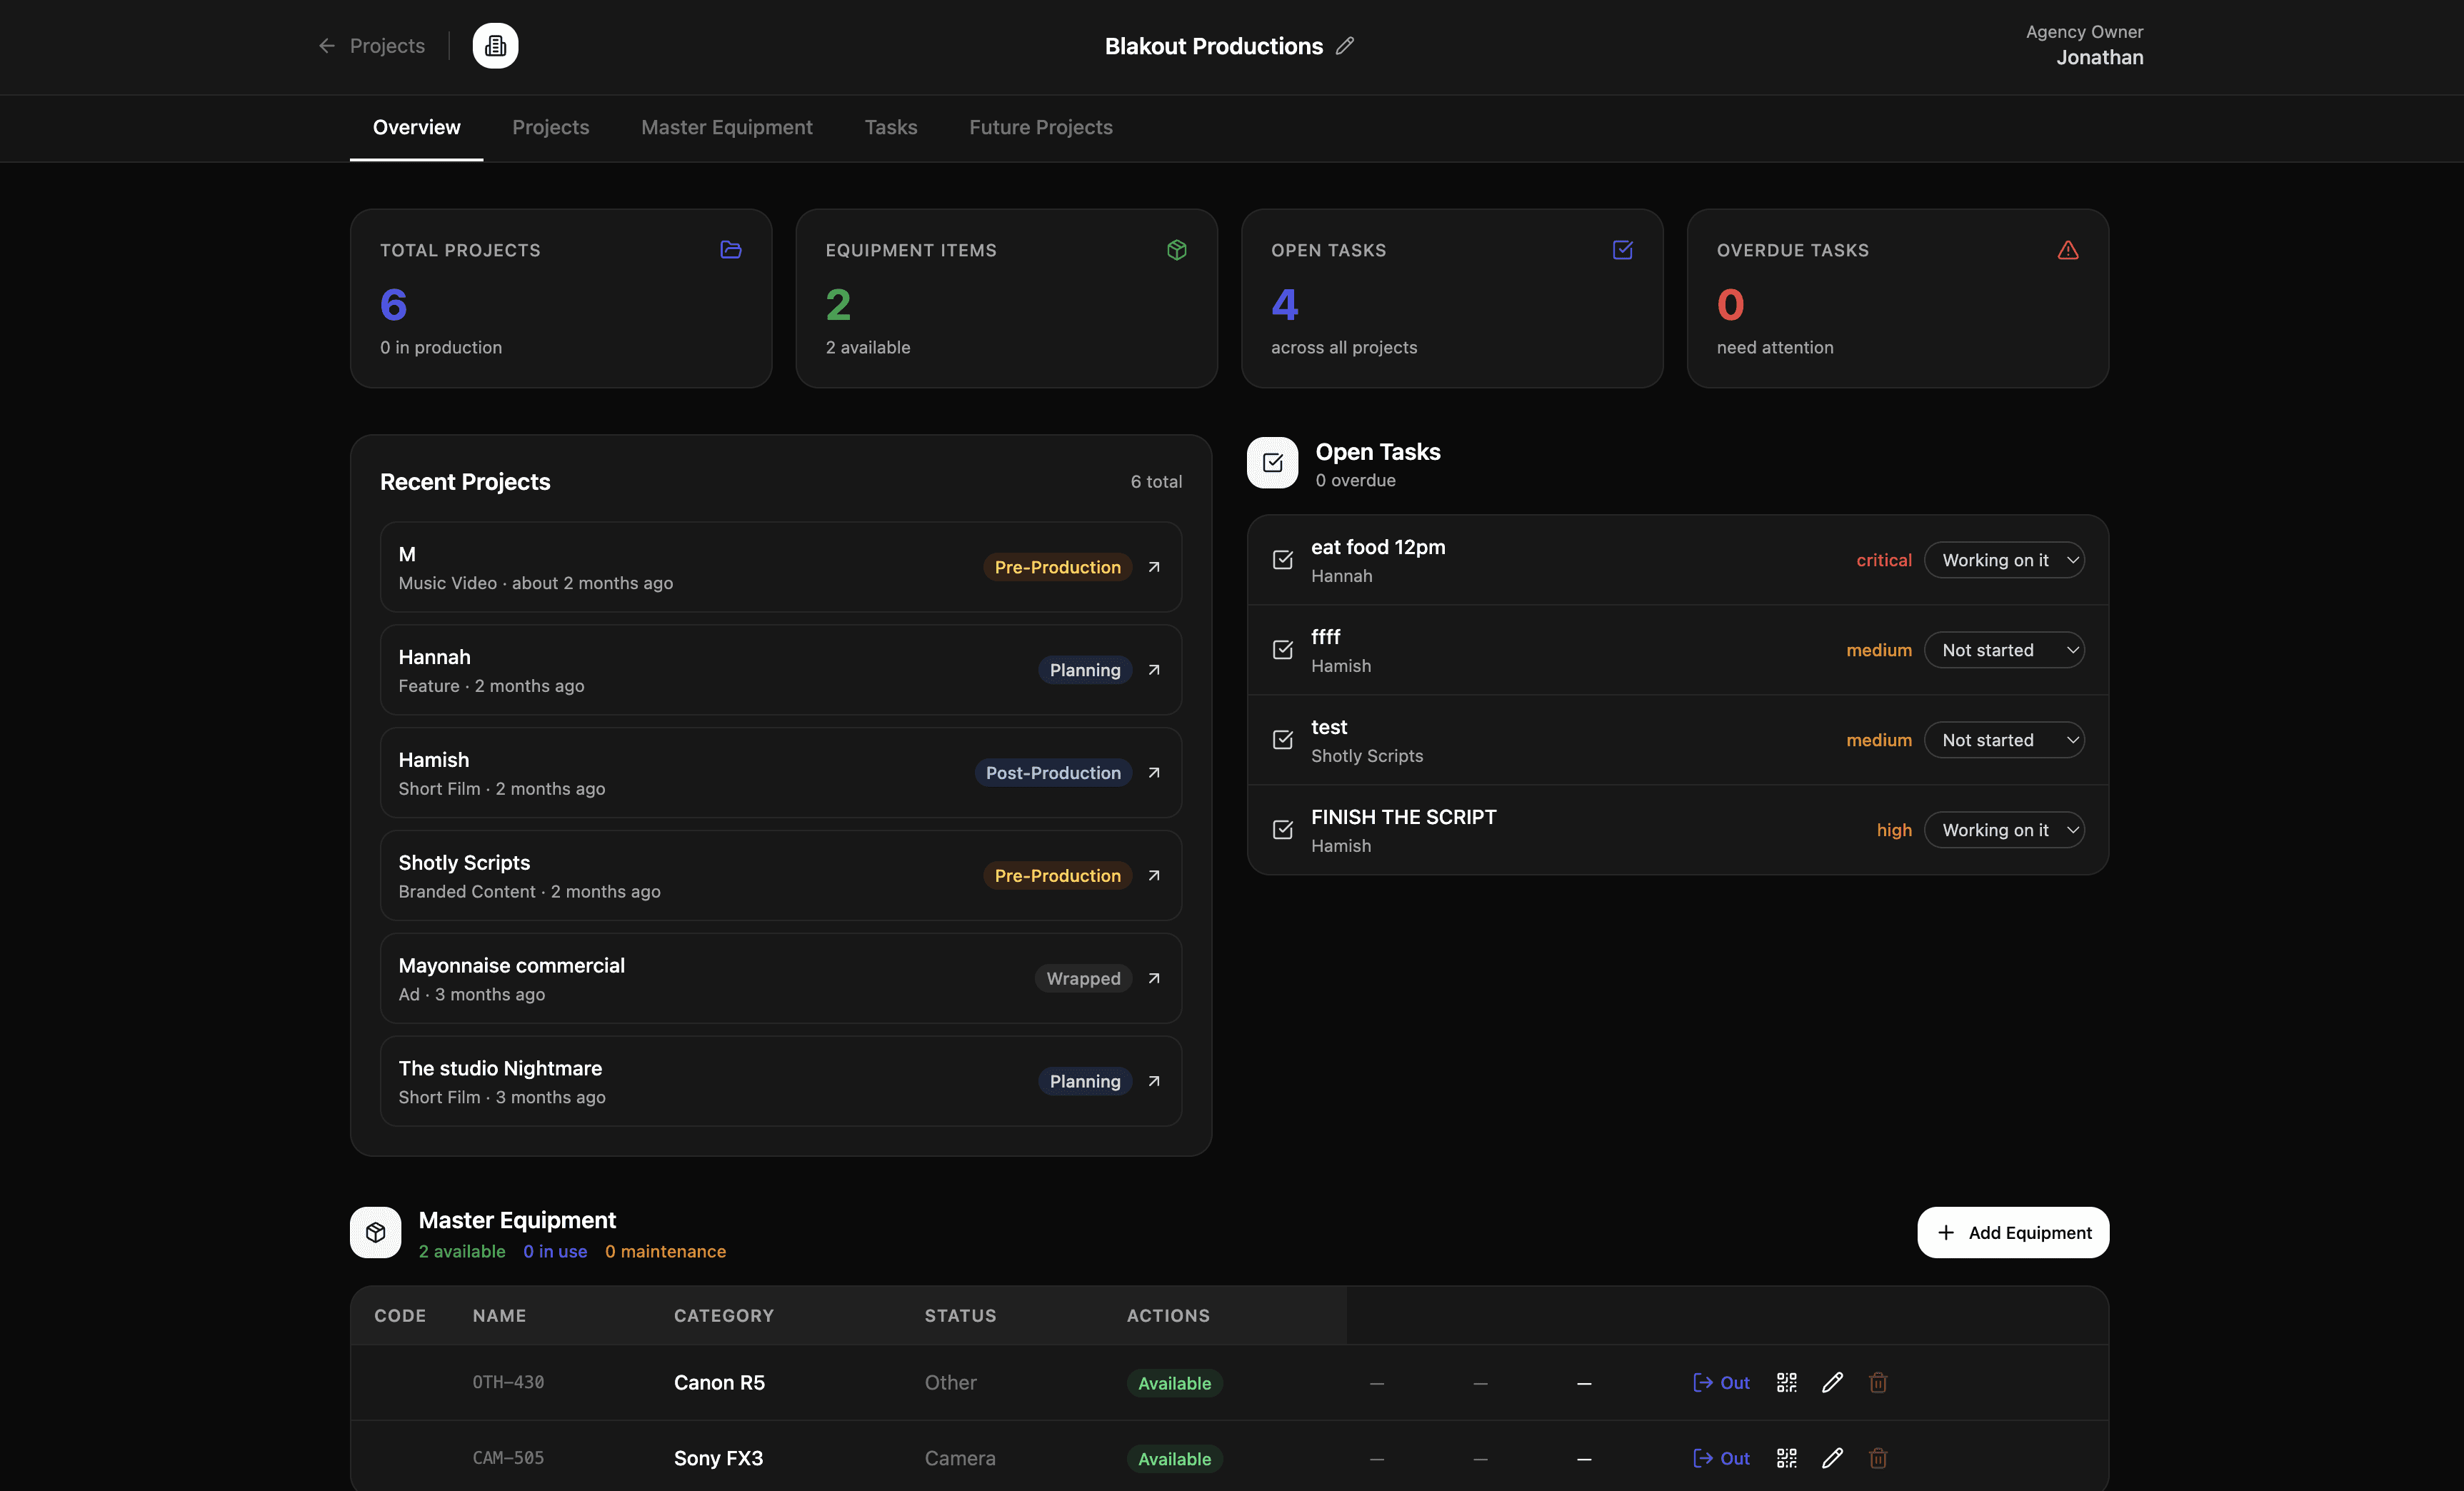Click the Planning badge on The studio Nightmare
The width and height of the screenshot is (2464, 1491).
pyautogui.click(x=1084, y=1081)
